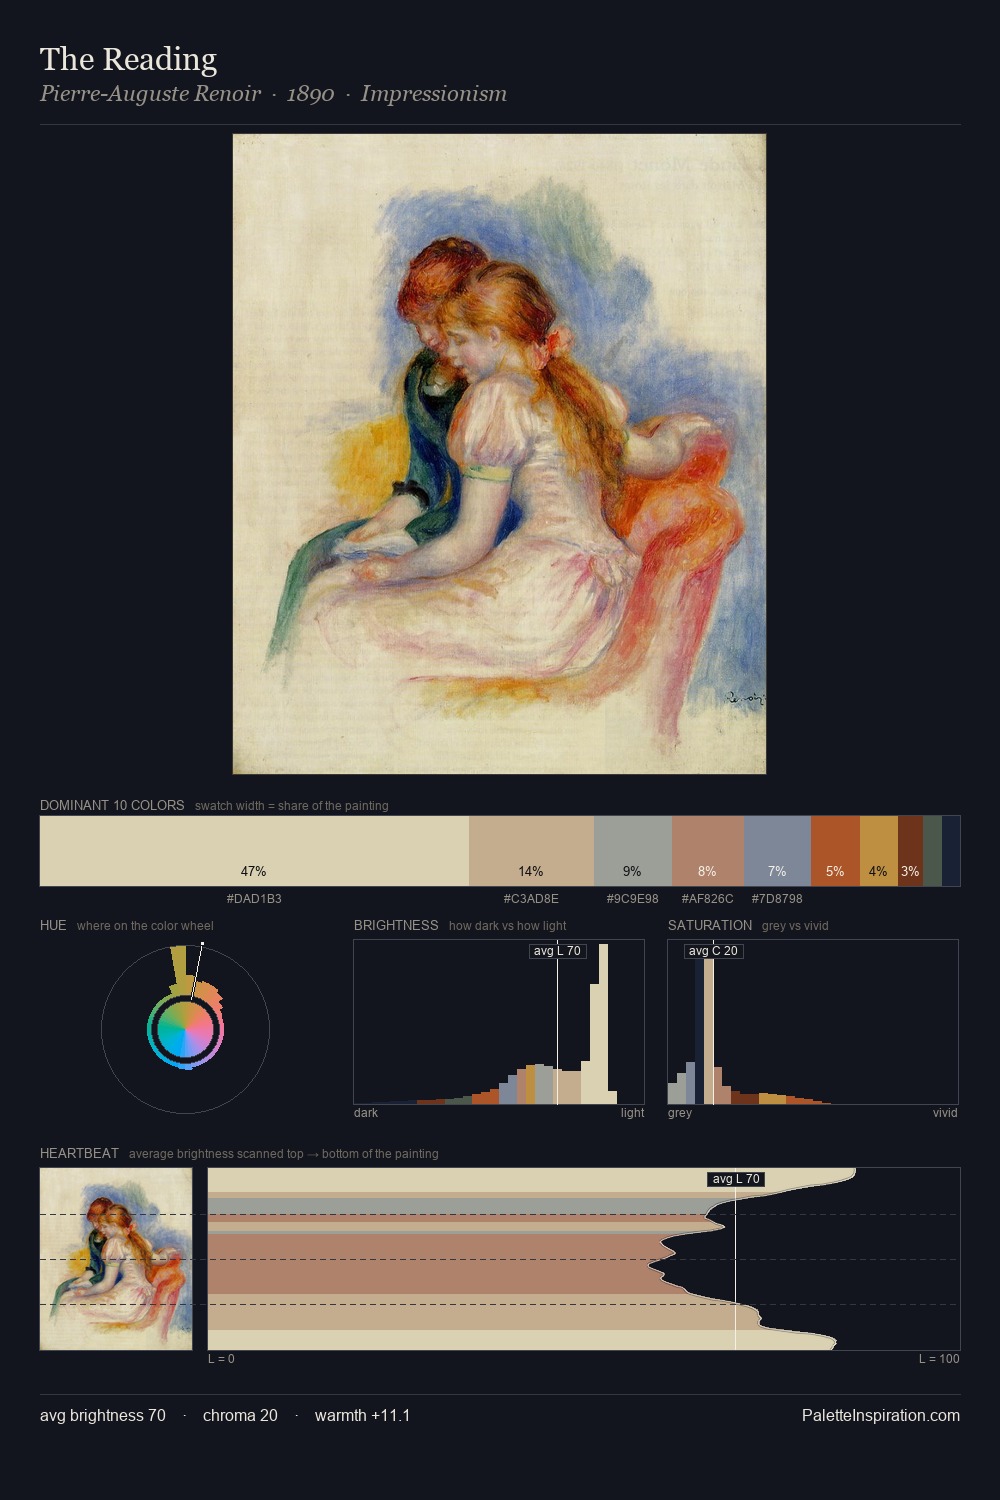Click the heartbeat brightness profile chart

584,1259
